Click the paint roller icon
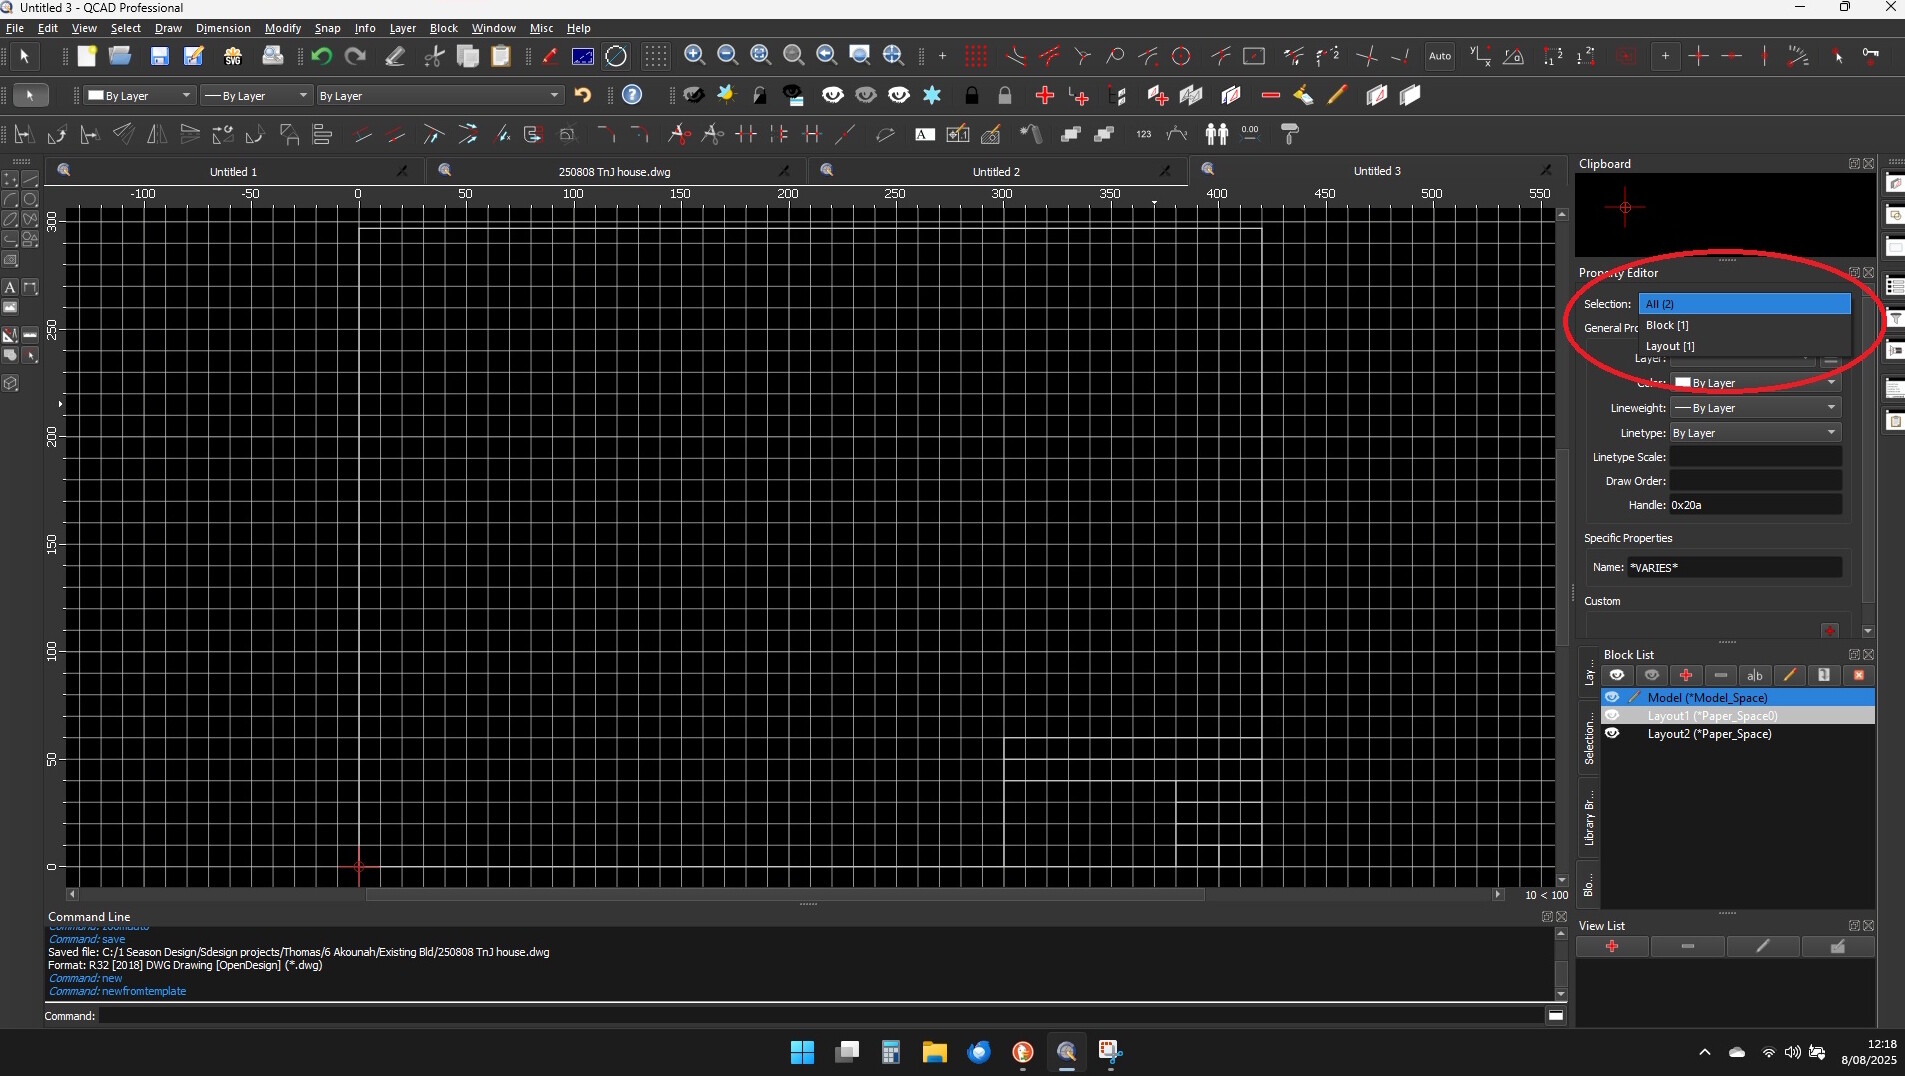Viewport: 1905px width, 1076px height. pyautogui.click(x=1290, y=133)
